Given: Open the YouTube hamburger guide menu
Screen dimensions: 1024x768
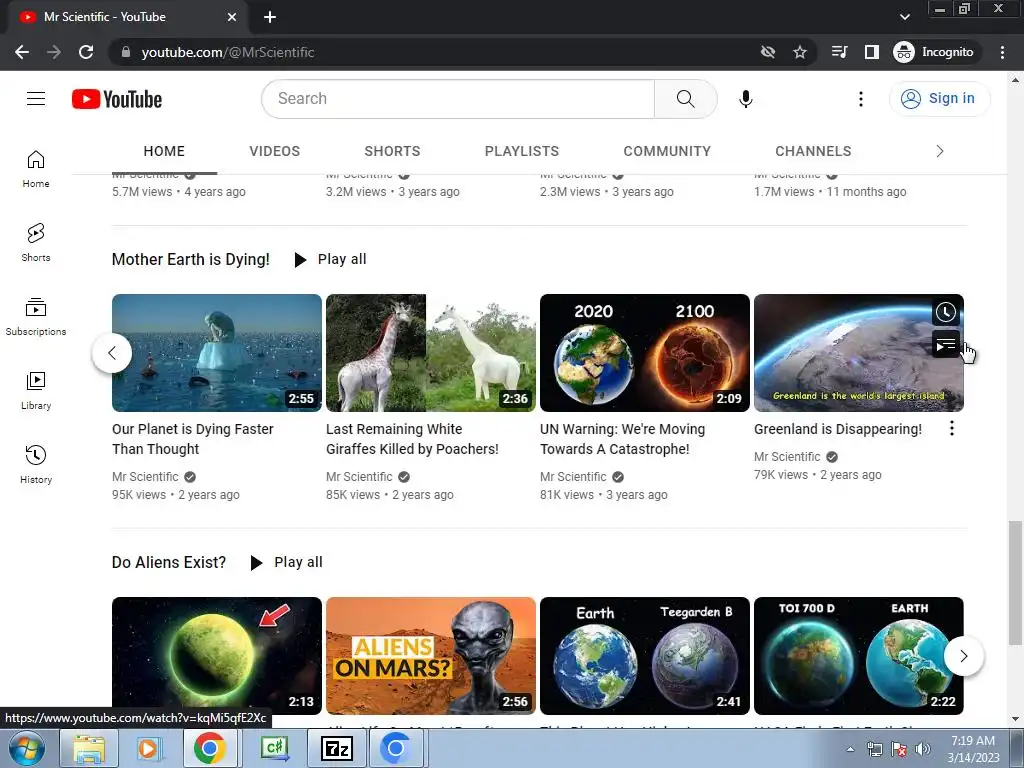Looking at the screenshot, I should [36, 99].
